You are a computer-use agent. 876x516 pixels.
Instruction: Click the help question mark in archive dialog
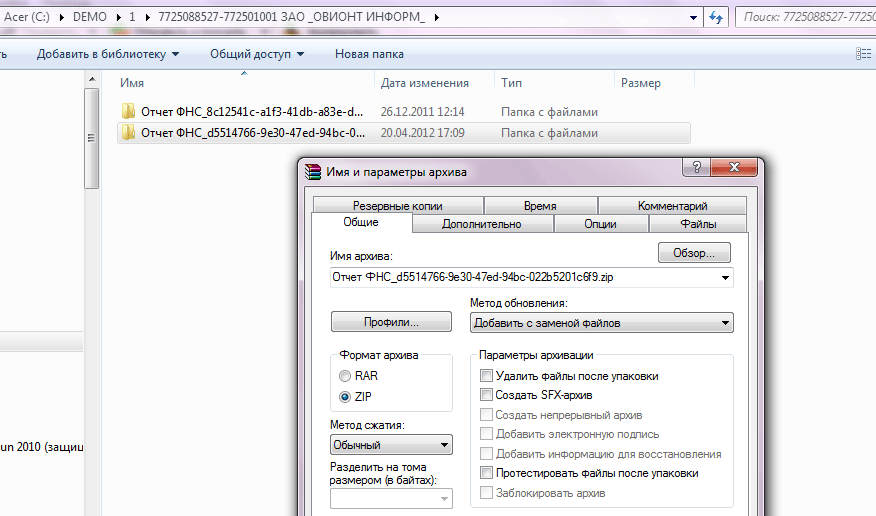tap(697, 167)
